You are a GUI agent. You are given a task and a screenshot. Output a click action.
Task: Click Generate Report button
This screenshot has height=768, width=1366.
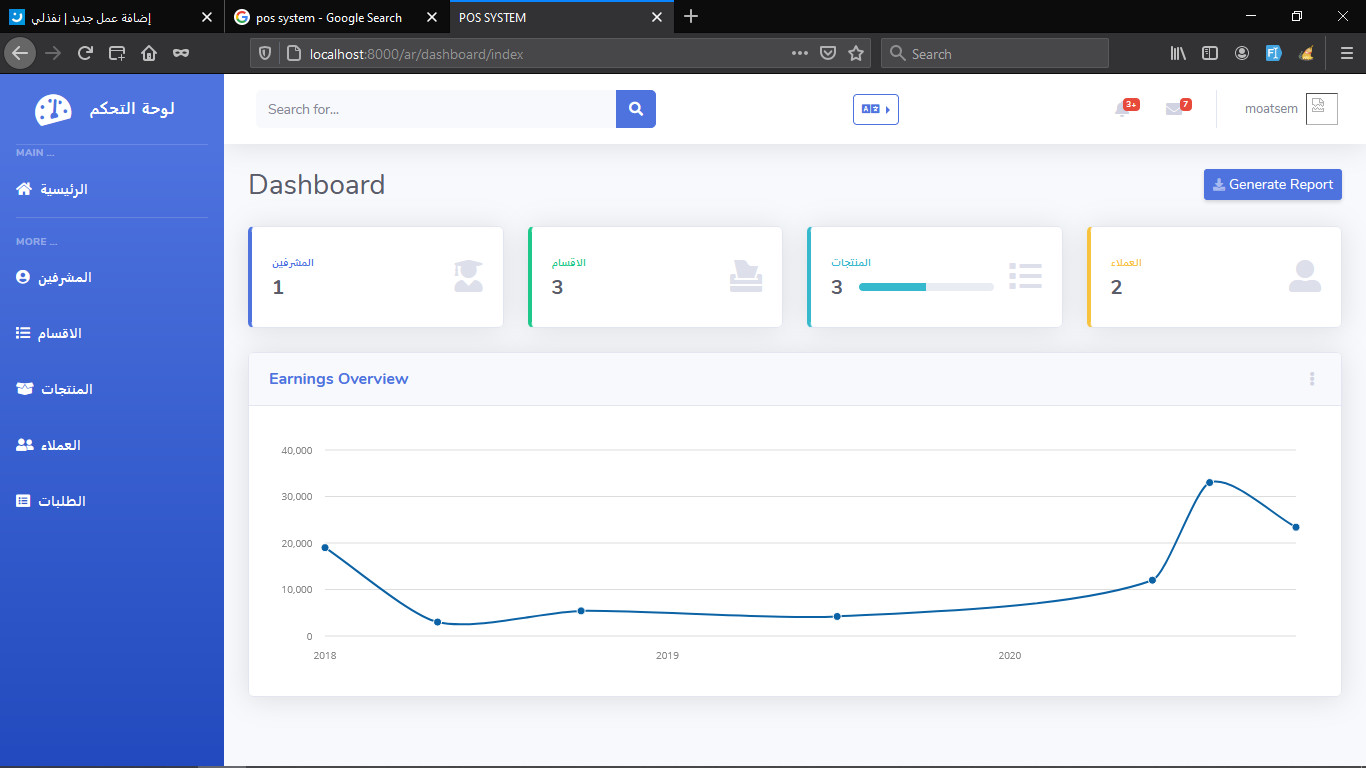coord(1273,184)
